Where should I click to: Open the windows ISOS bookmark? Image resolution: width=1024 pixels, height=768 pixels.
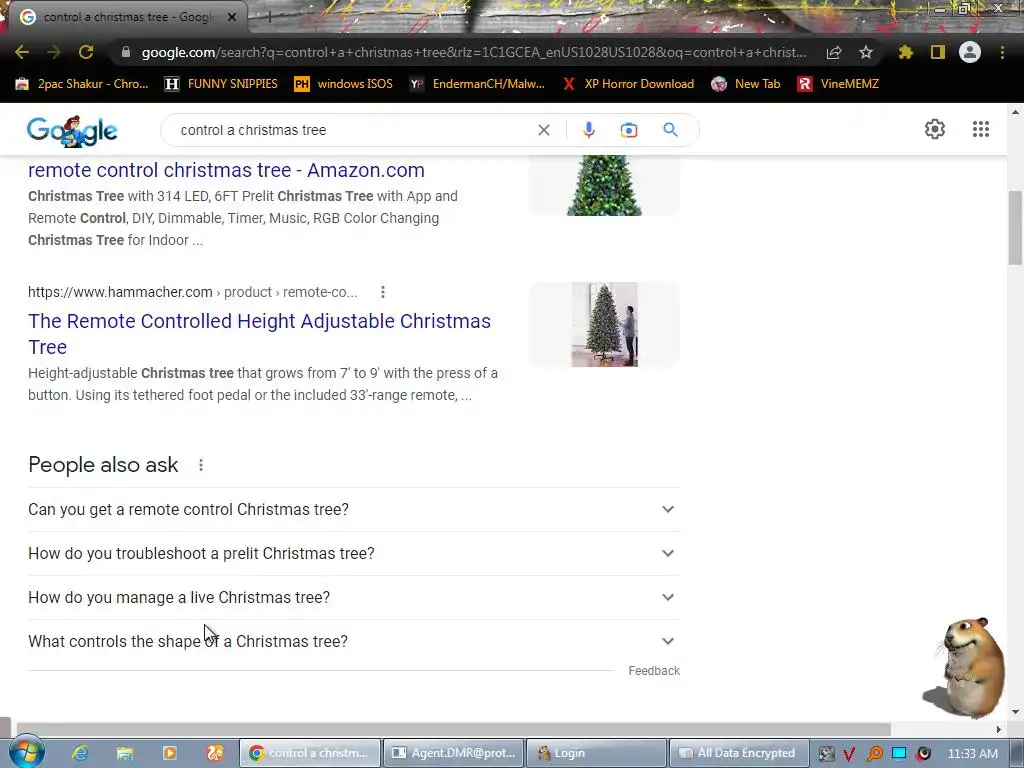coord(343,84)
